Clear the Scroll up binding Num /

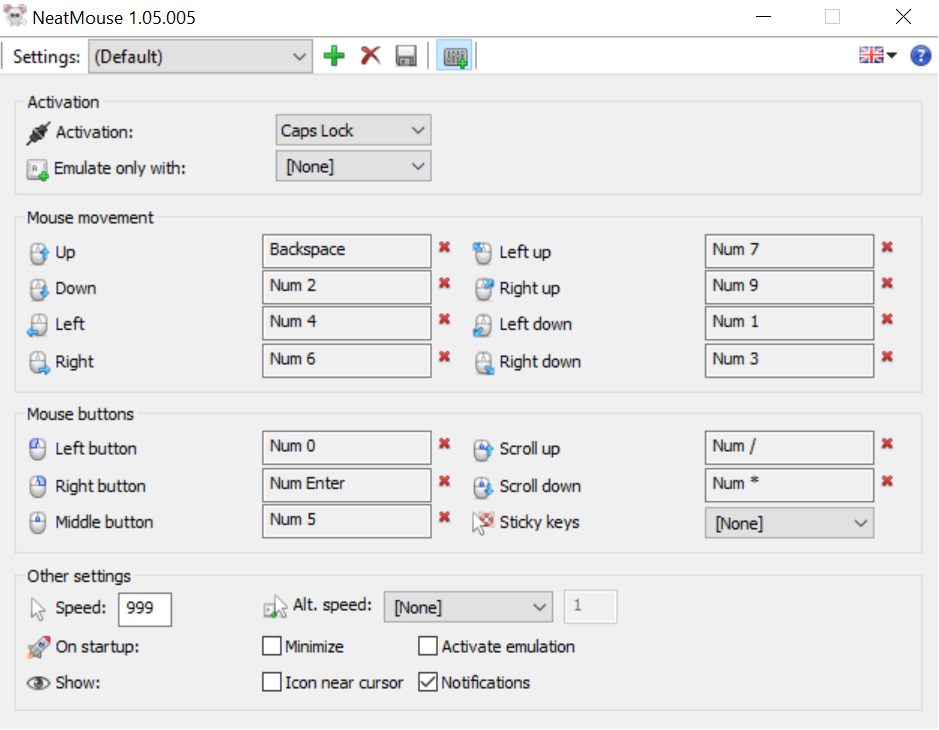coord(887,444)
